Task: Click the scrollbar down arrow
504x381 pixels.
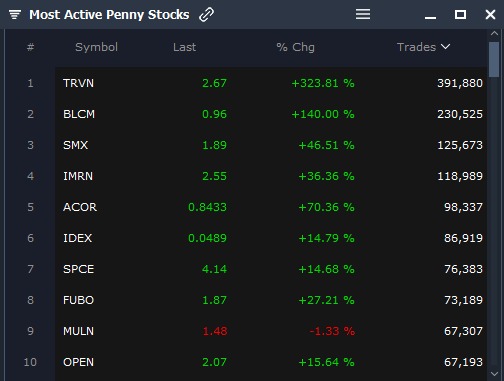Action: click(494, 374)
